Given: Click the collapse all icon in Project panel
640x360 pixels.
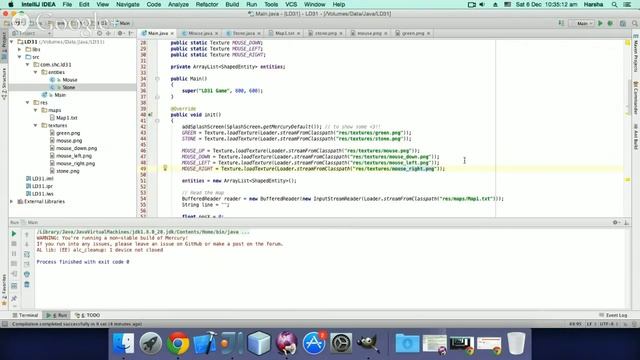Looking at the screenshot, I should click(109, 33).
